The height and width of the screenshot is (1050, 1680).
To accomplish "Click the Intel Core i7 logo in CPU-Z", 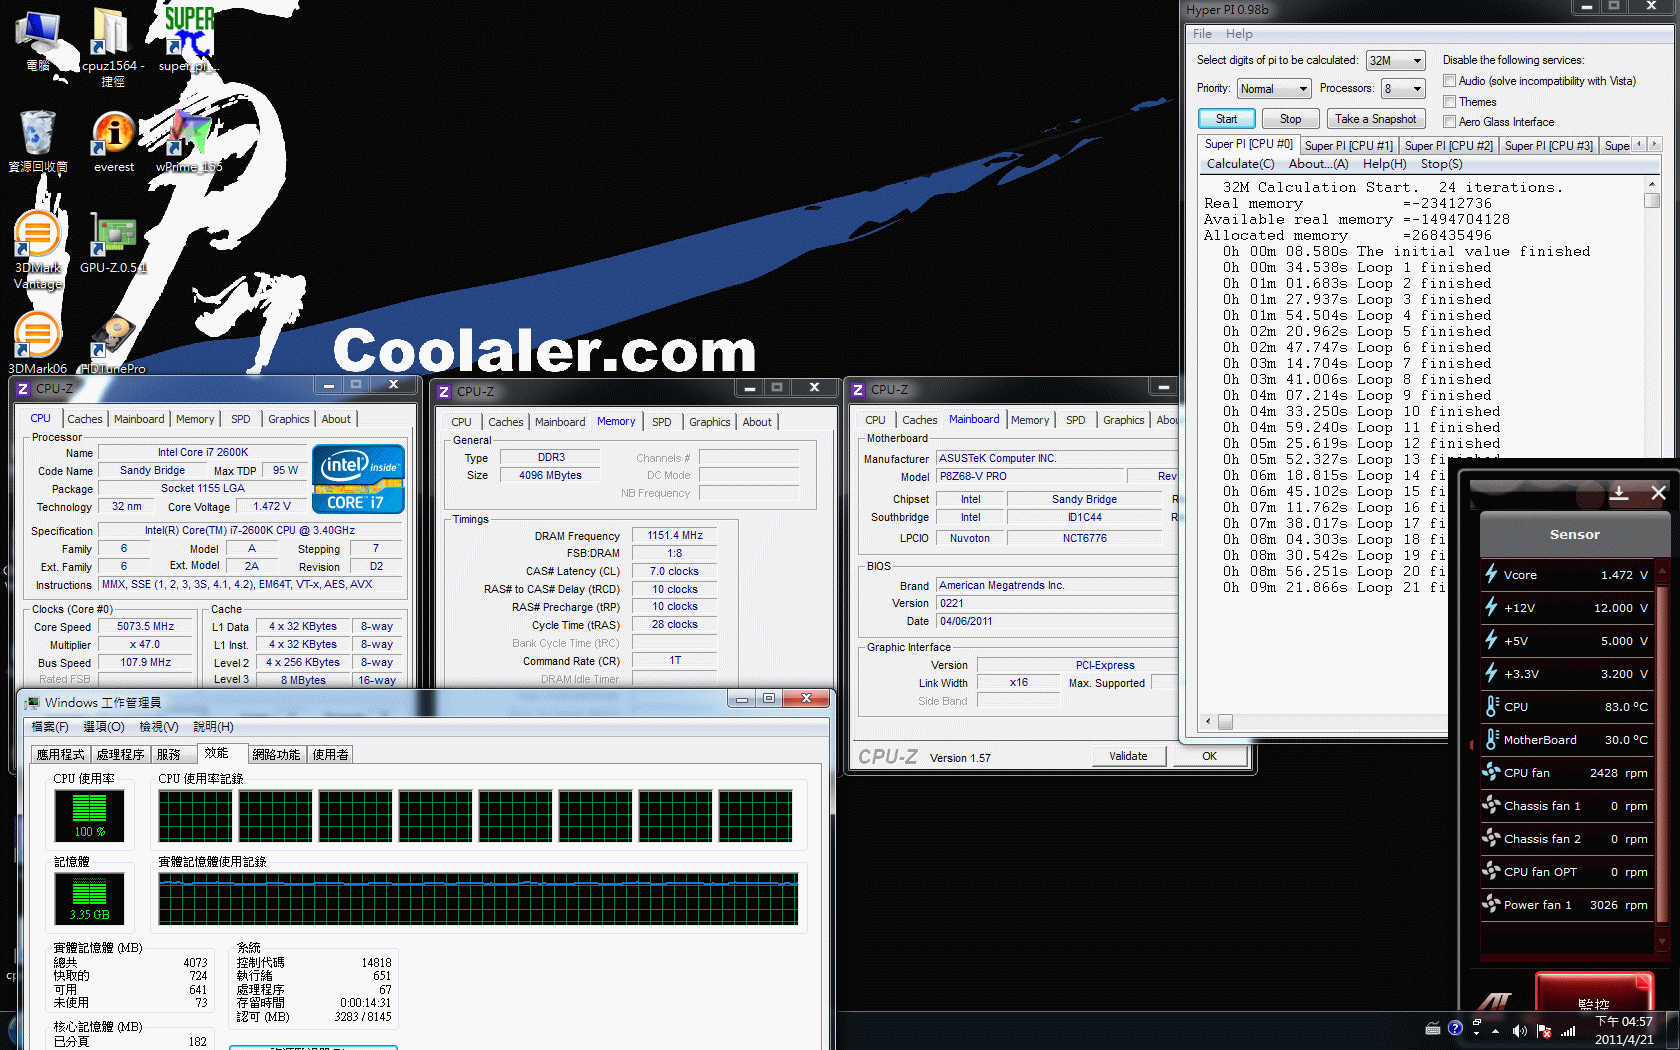I will (x=358, y=478).
